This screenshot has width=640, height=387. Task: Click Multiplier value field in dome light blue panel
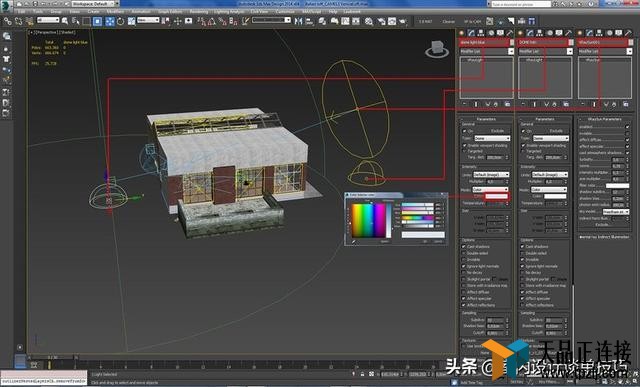(x=496, y=182)
